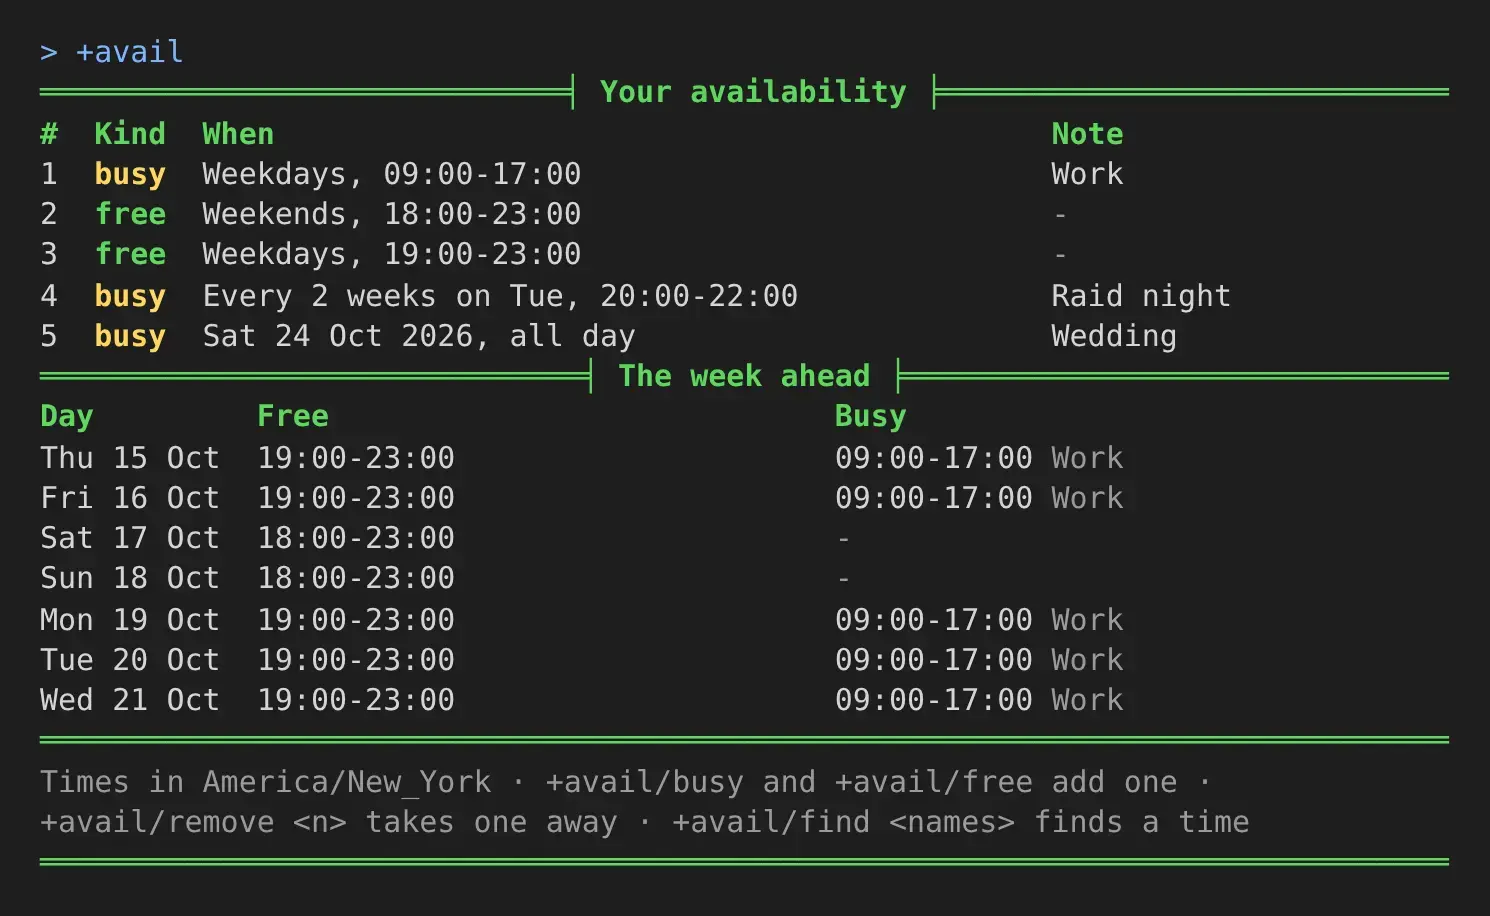Click 'busy' kind on the Wedding row
Viewport: 1490px width, 916px height.
[x=130, y=336]
